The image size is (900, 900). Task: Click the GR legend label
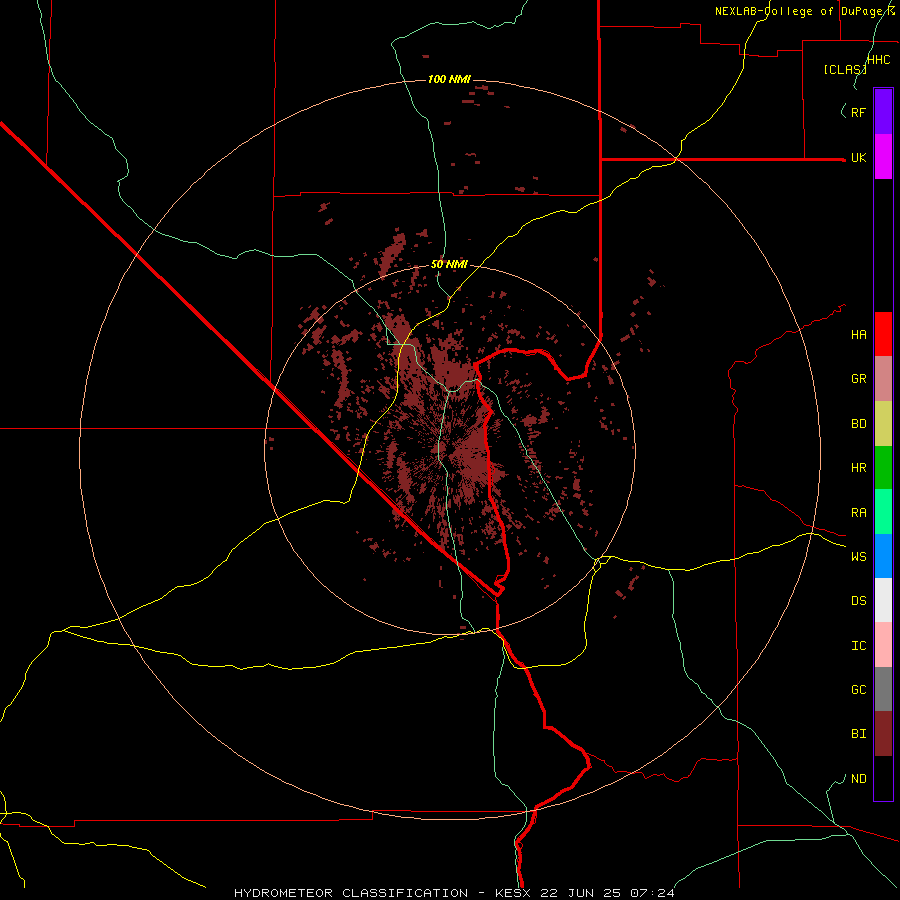pyautogui.click(x=858, y=379)
